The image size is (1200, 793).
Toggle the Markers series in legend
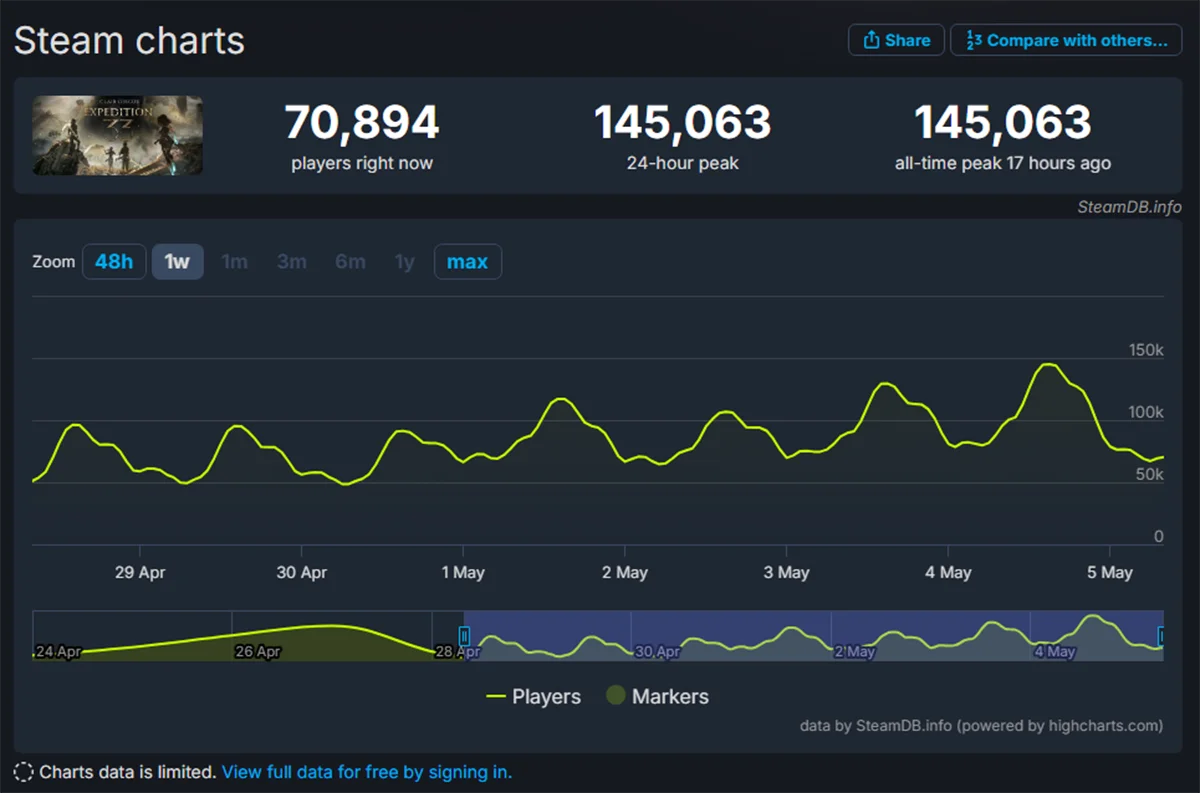point(657,697)
